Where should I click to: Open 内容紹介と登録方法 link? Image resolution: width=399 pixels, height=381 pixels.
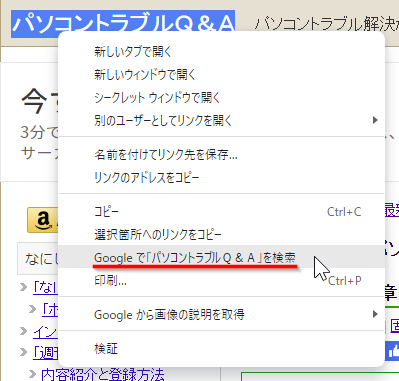coord(103,374)
